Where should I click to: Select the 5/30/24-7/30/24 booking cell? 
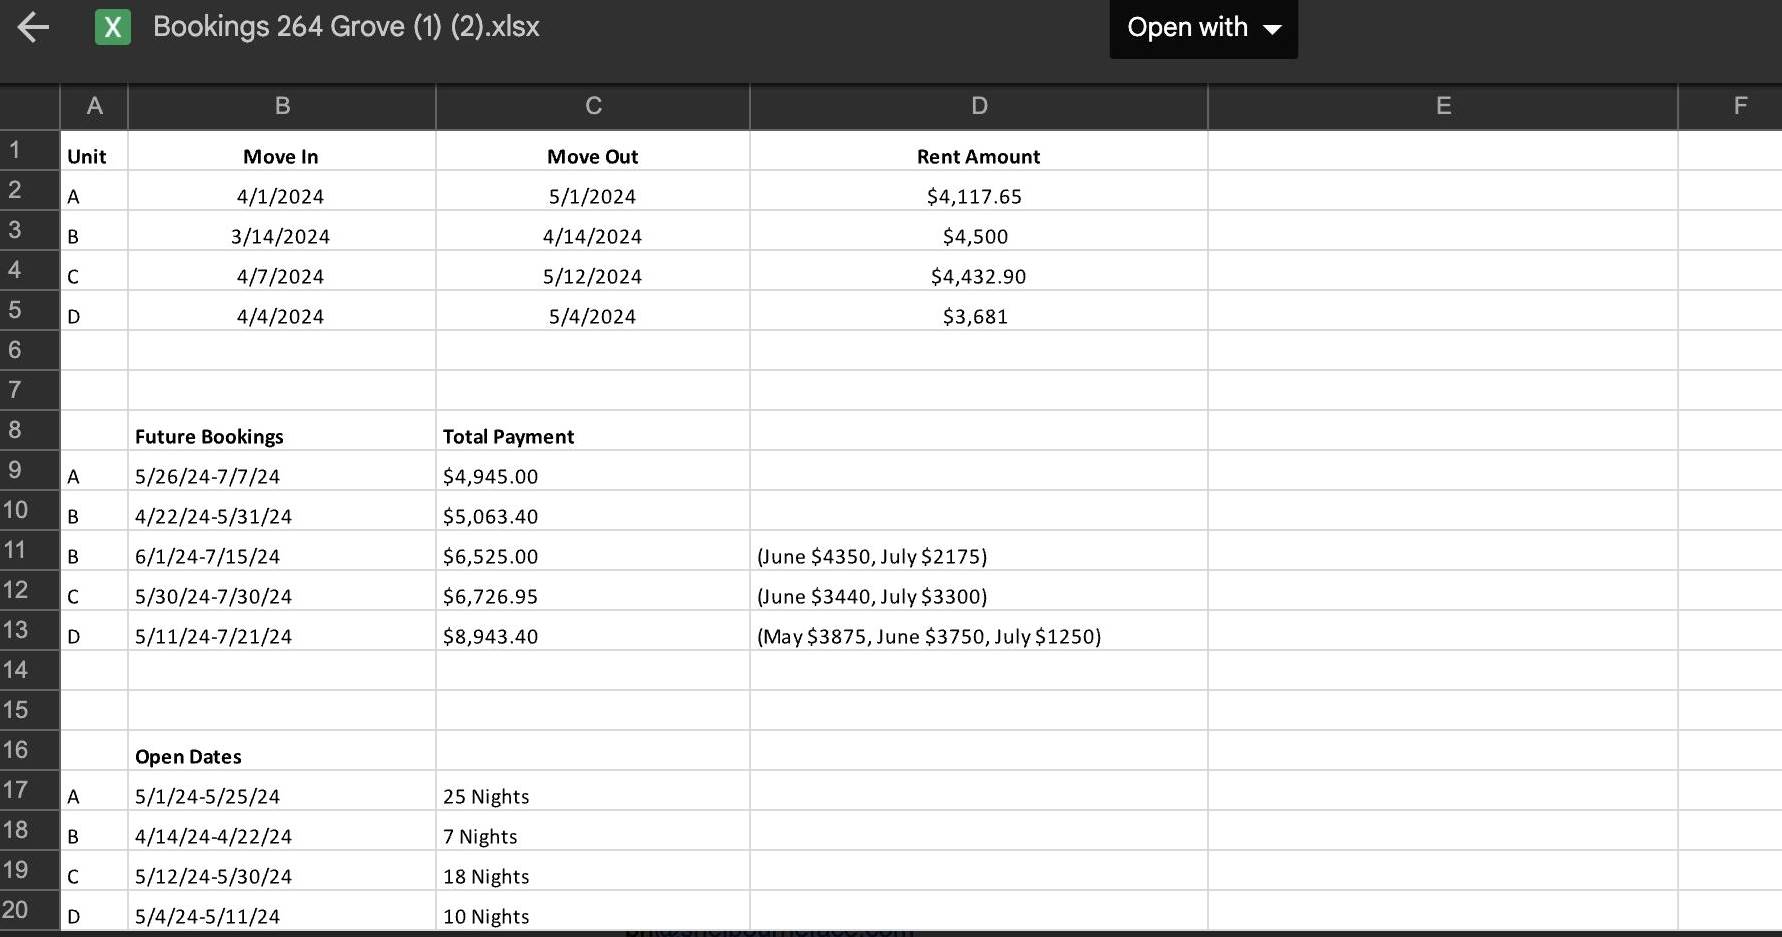tap(282, 591)
